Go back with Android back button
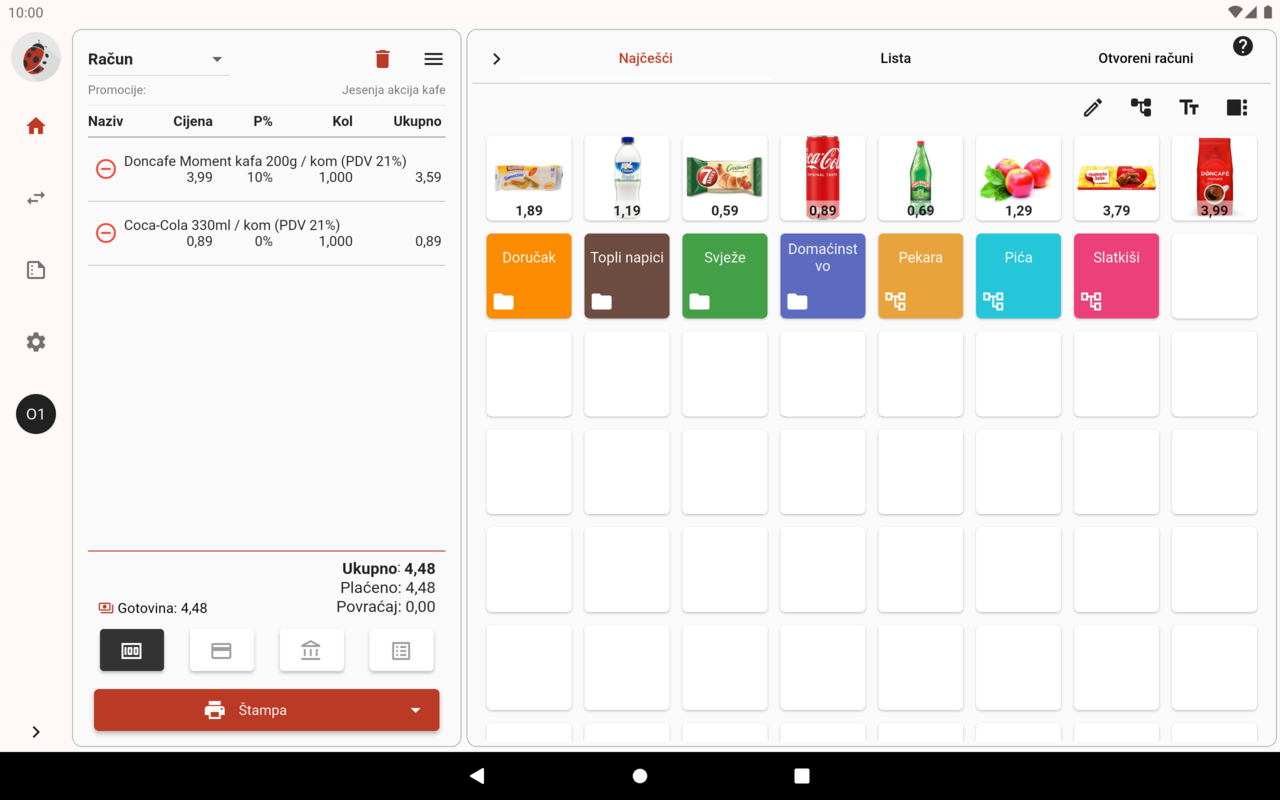This screenshot has width=1280, height=800. point(477,776)
